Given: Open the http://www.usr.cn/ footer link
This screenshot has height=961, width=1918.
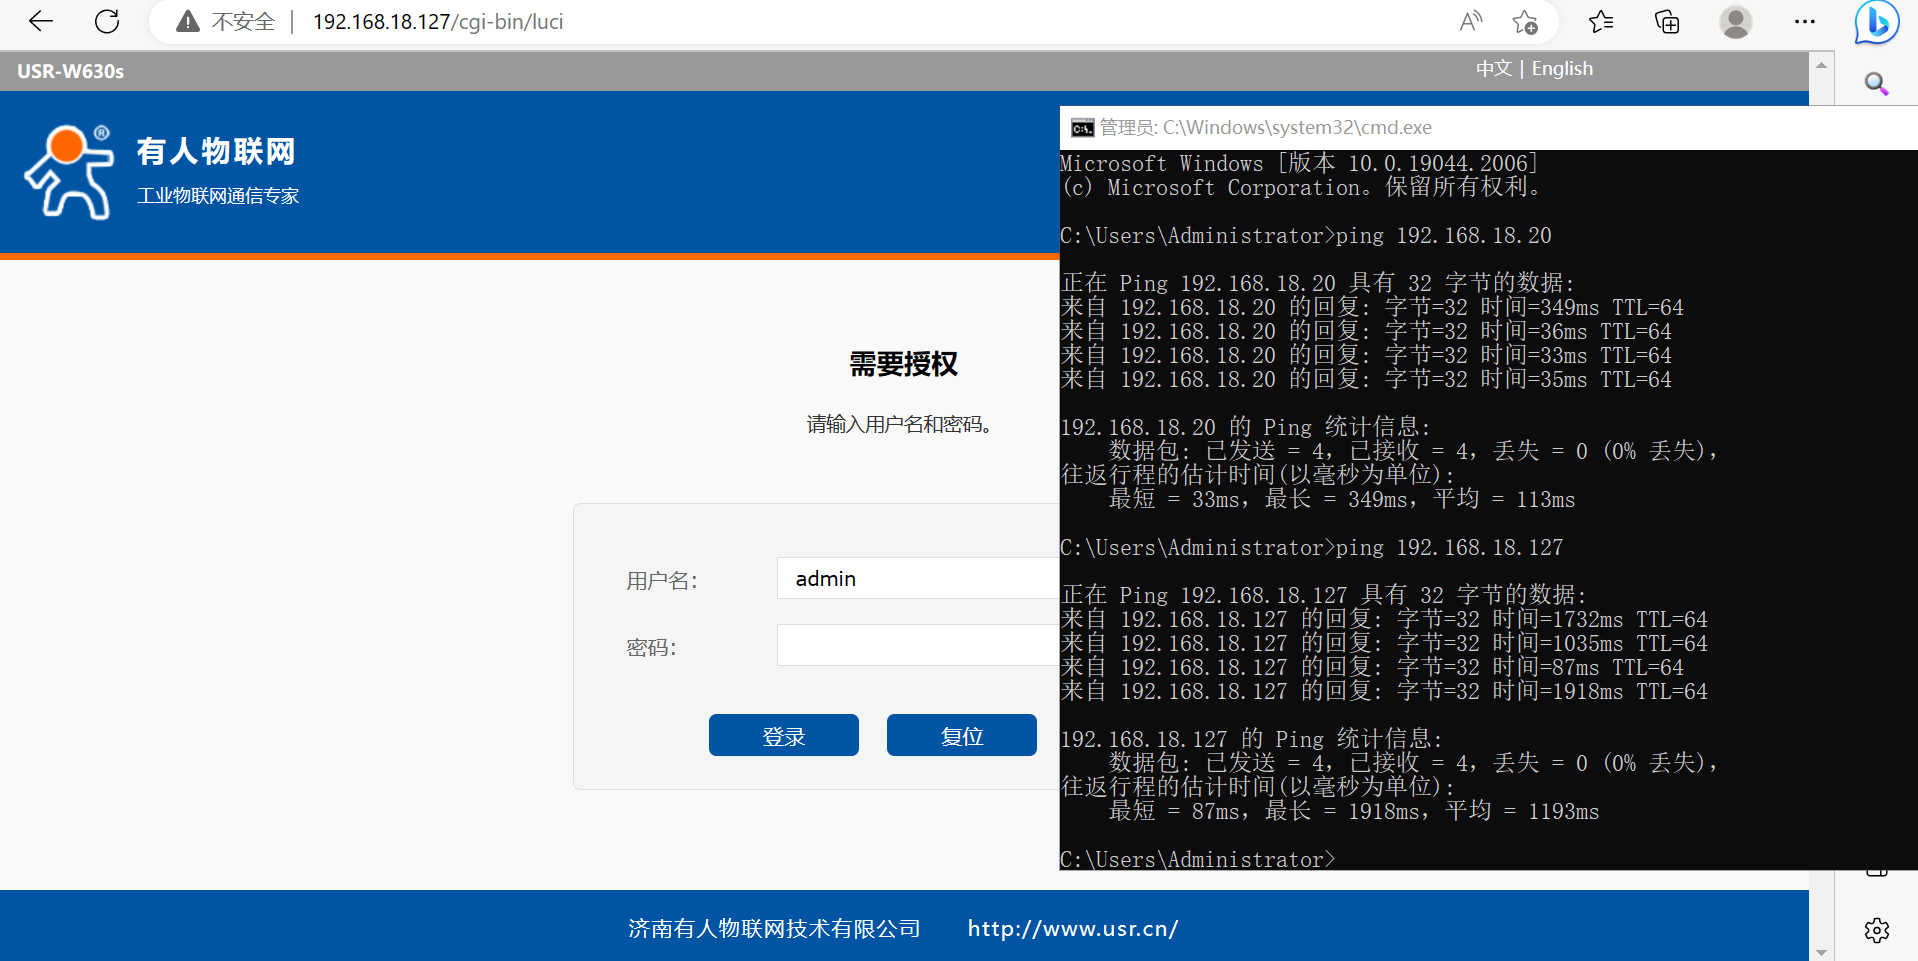Looking at the screenshot, I should pos(1072,929).
